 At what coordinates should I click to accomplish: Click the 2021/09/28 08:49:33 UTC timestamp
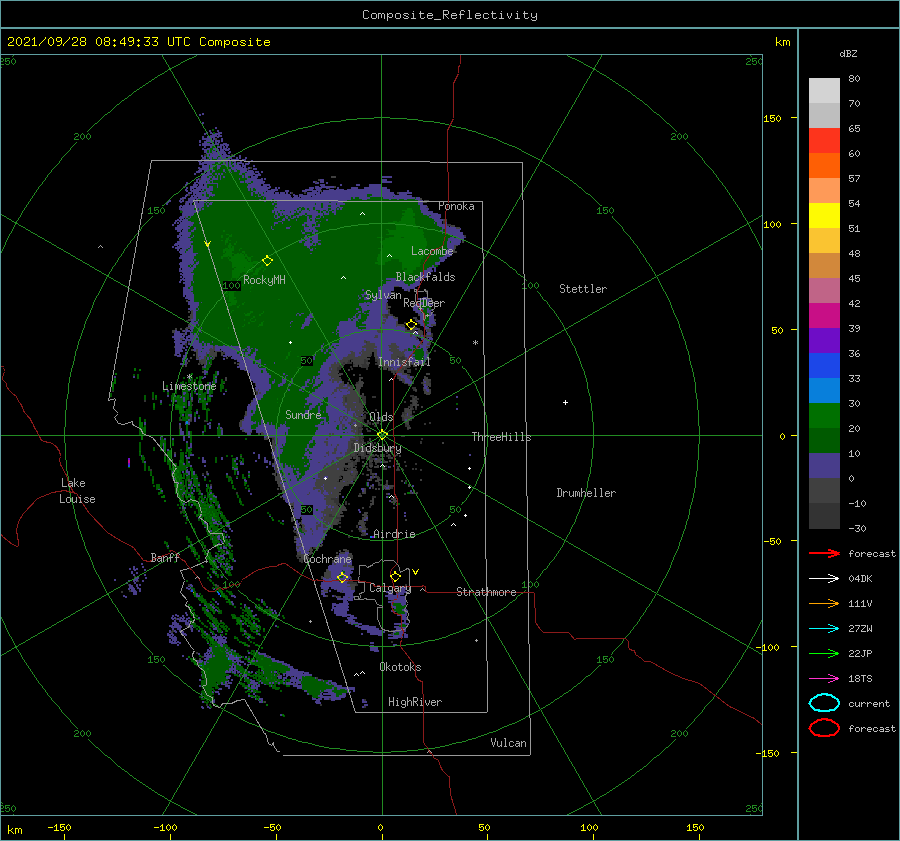click(x=138, y=42)
